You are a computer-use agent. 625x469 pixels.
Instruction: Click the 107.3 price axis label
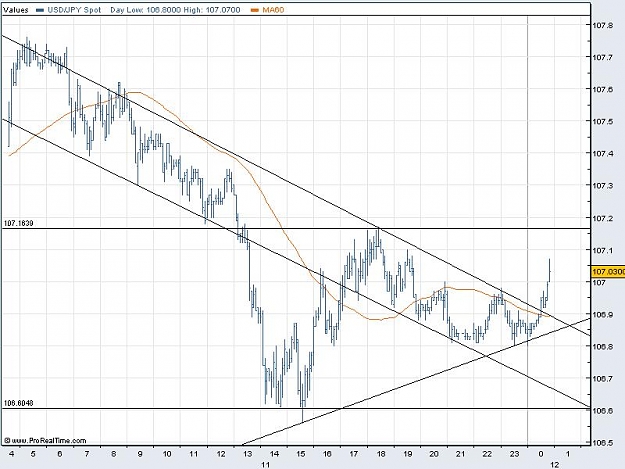point(602,186)
